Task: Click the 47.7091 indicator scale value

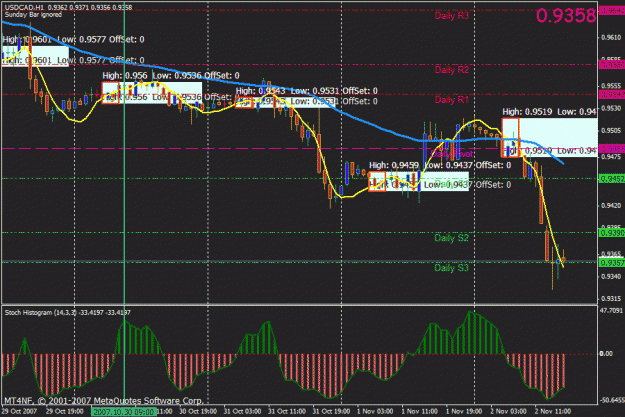Action: tap(611, 310)
